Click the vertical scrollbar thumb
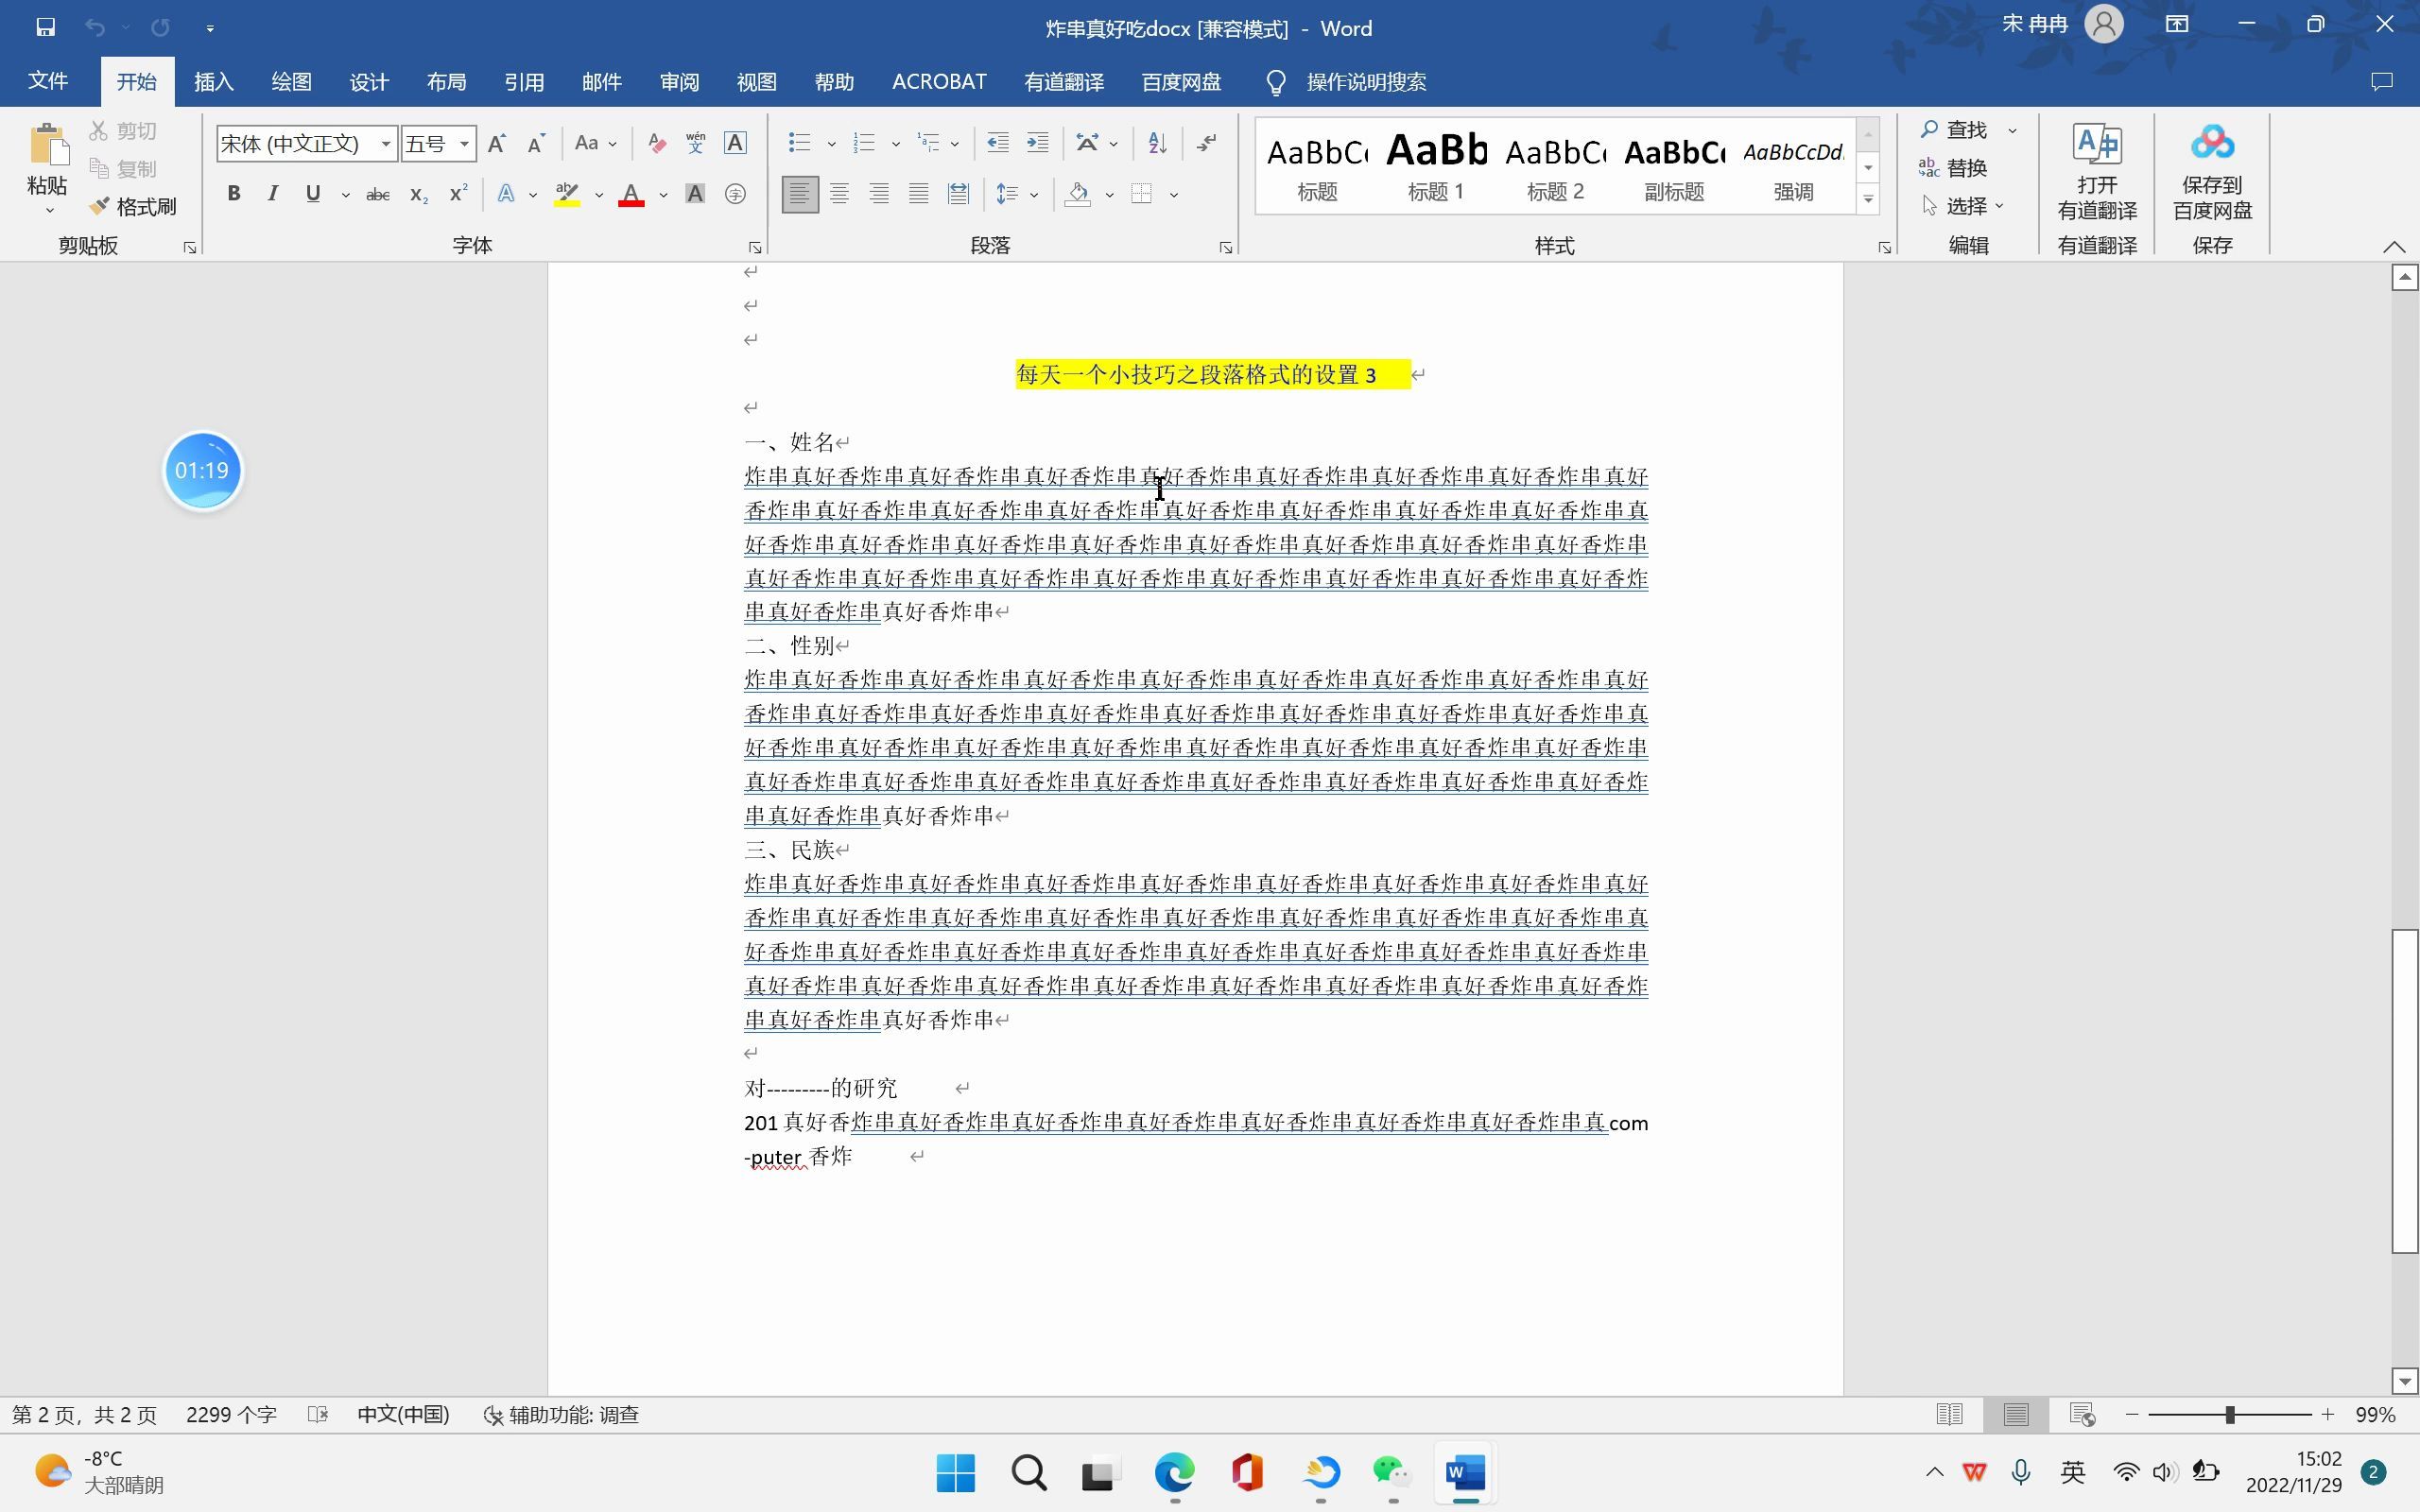Viewport: 2420px width, 1512px height. point(2405,1091)
